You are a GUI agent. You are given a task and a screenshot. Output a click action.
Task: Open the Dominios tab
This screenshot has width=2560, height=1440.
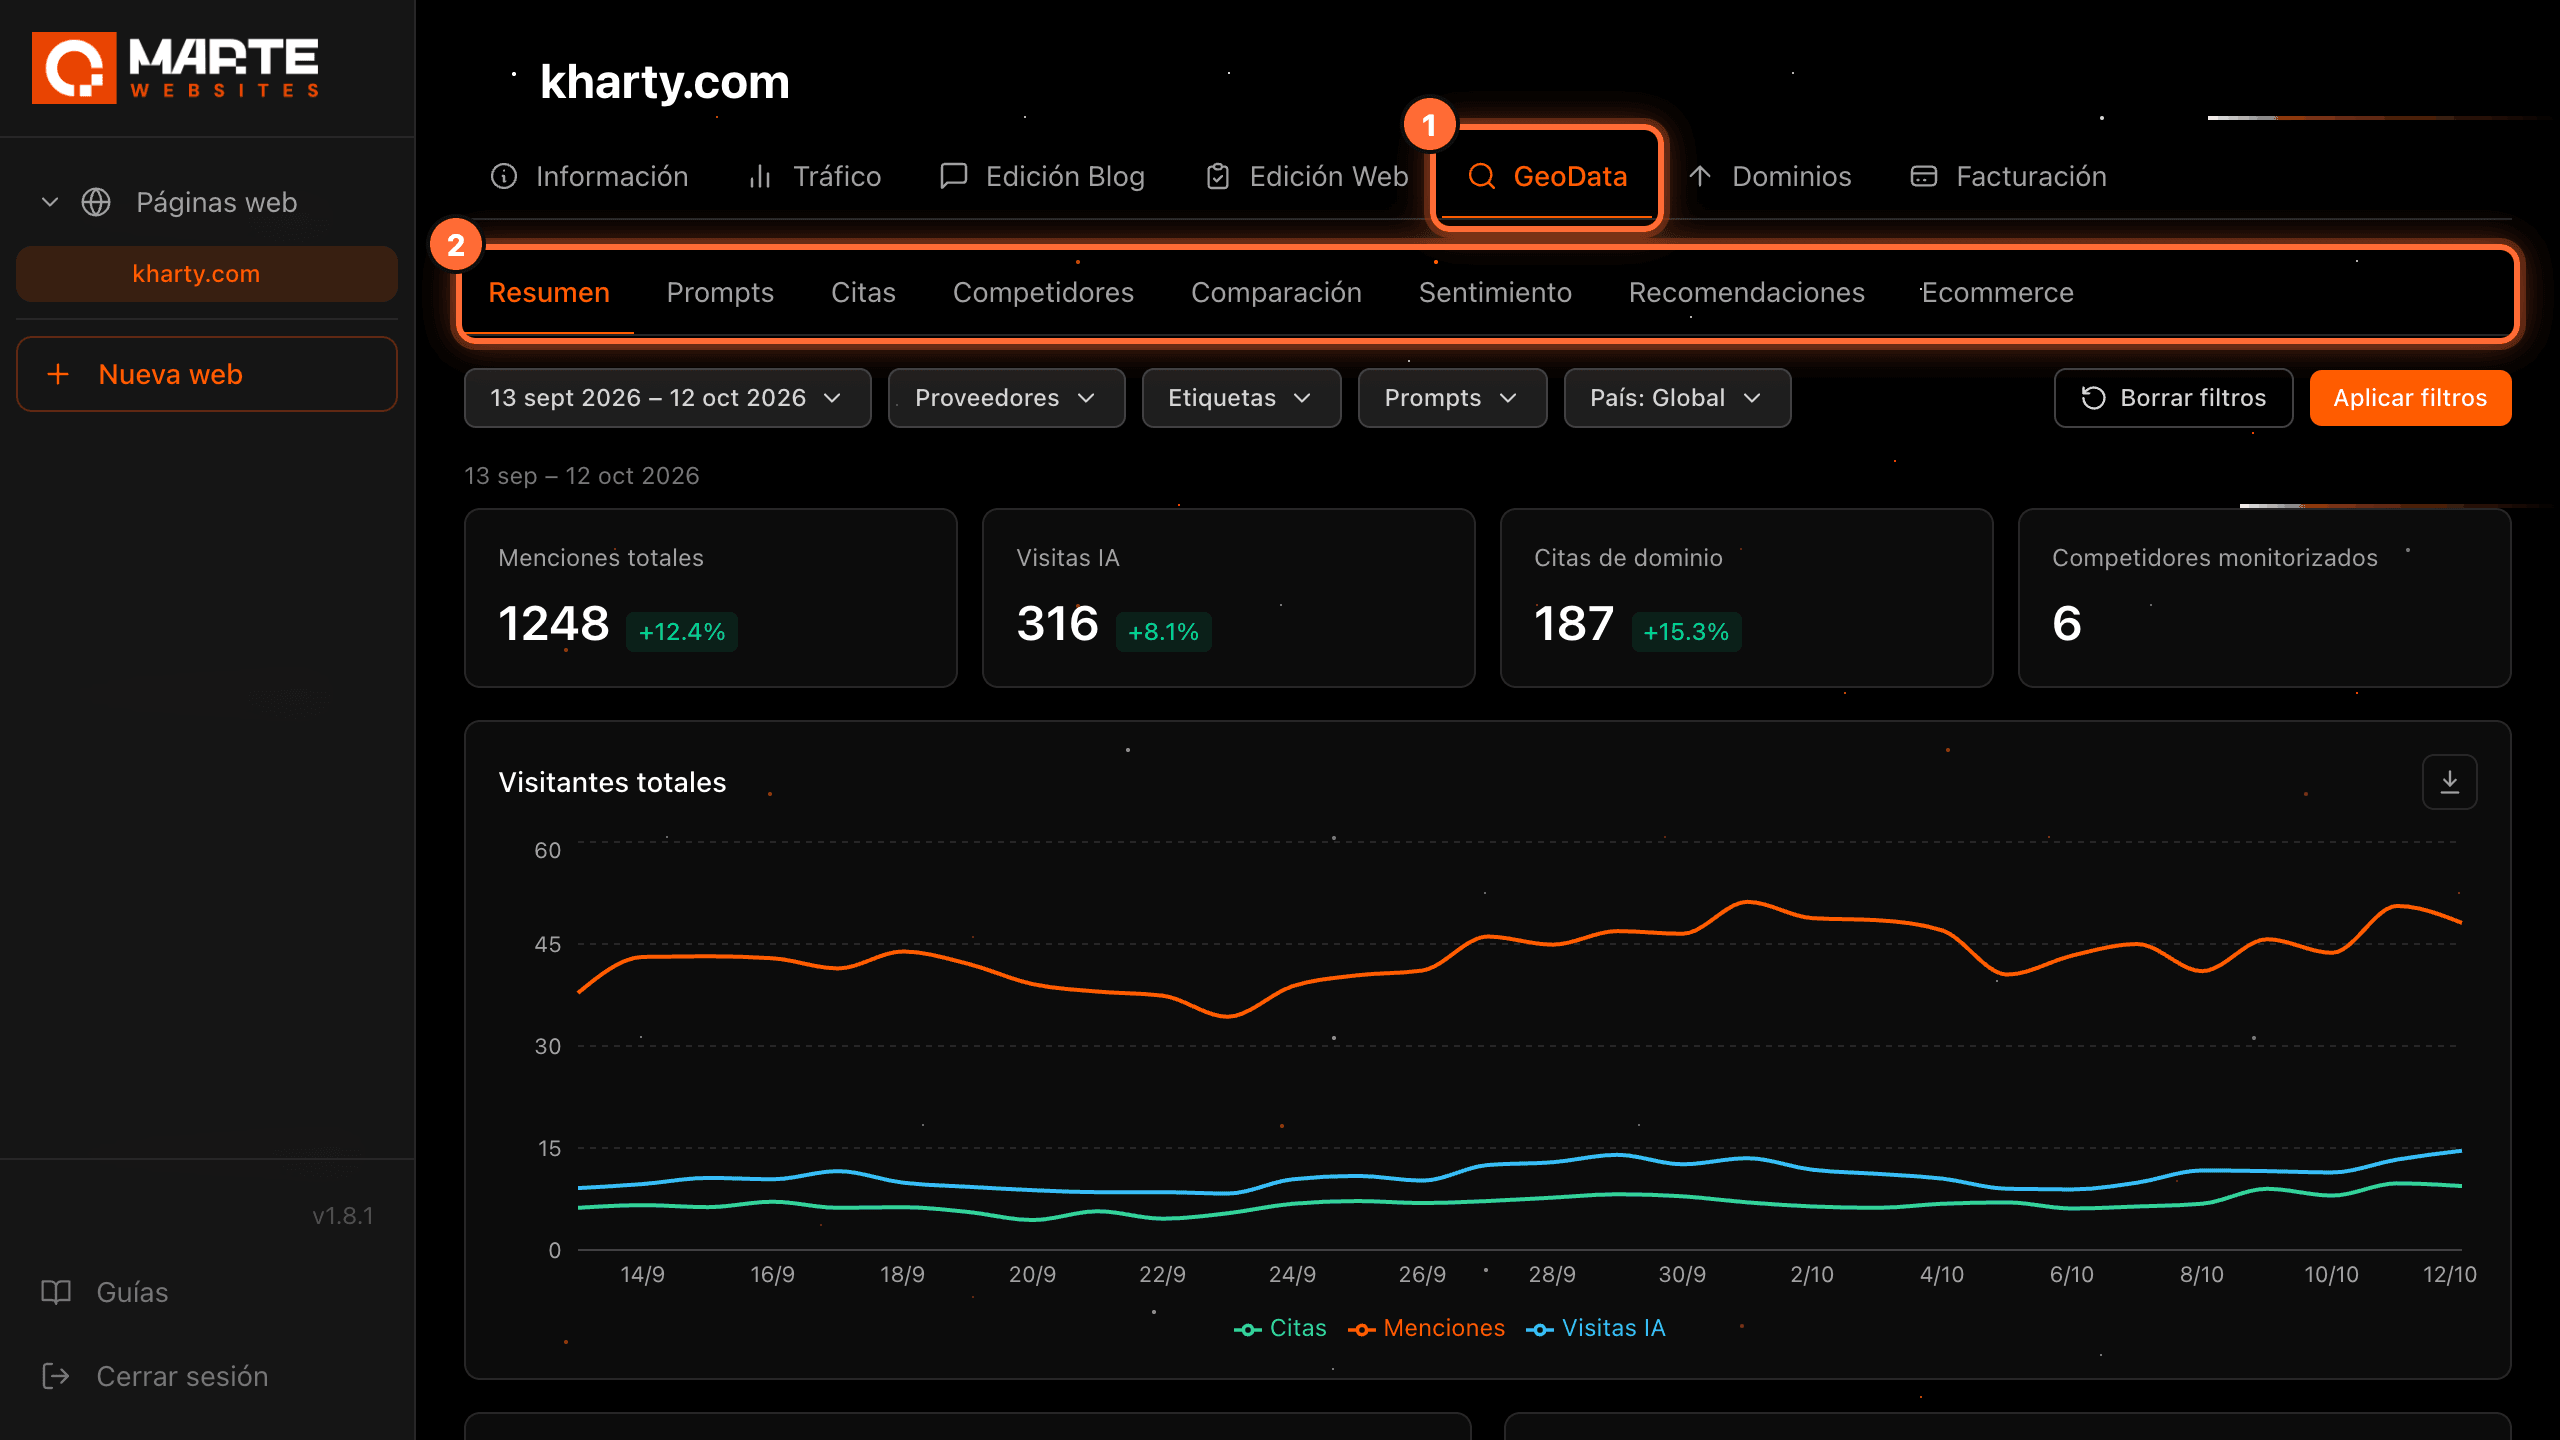click(x=1770, y=177)
